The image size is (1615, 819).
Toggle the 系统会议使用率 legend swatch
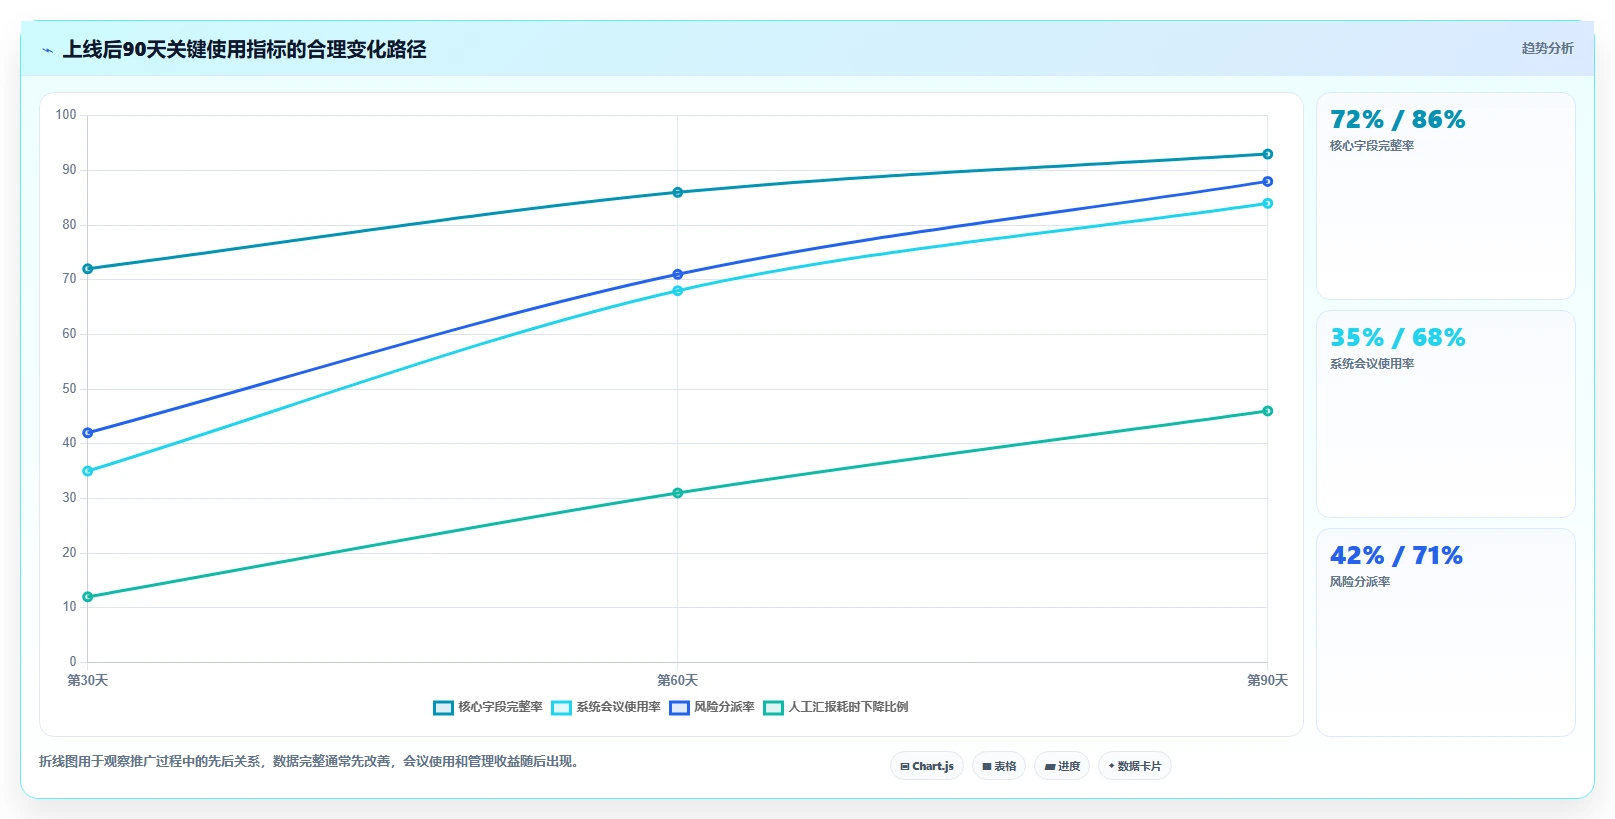[x=561, y=708]
